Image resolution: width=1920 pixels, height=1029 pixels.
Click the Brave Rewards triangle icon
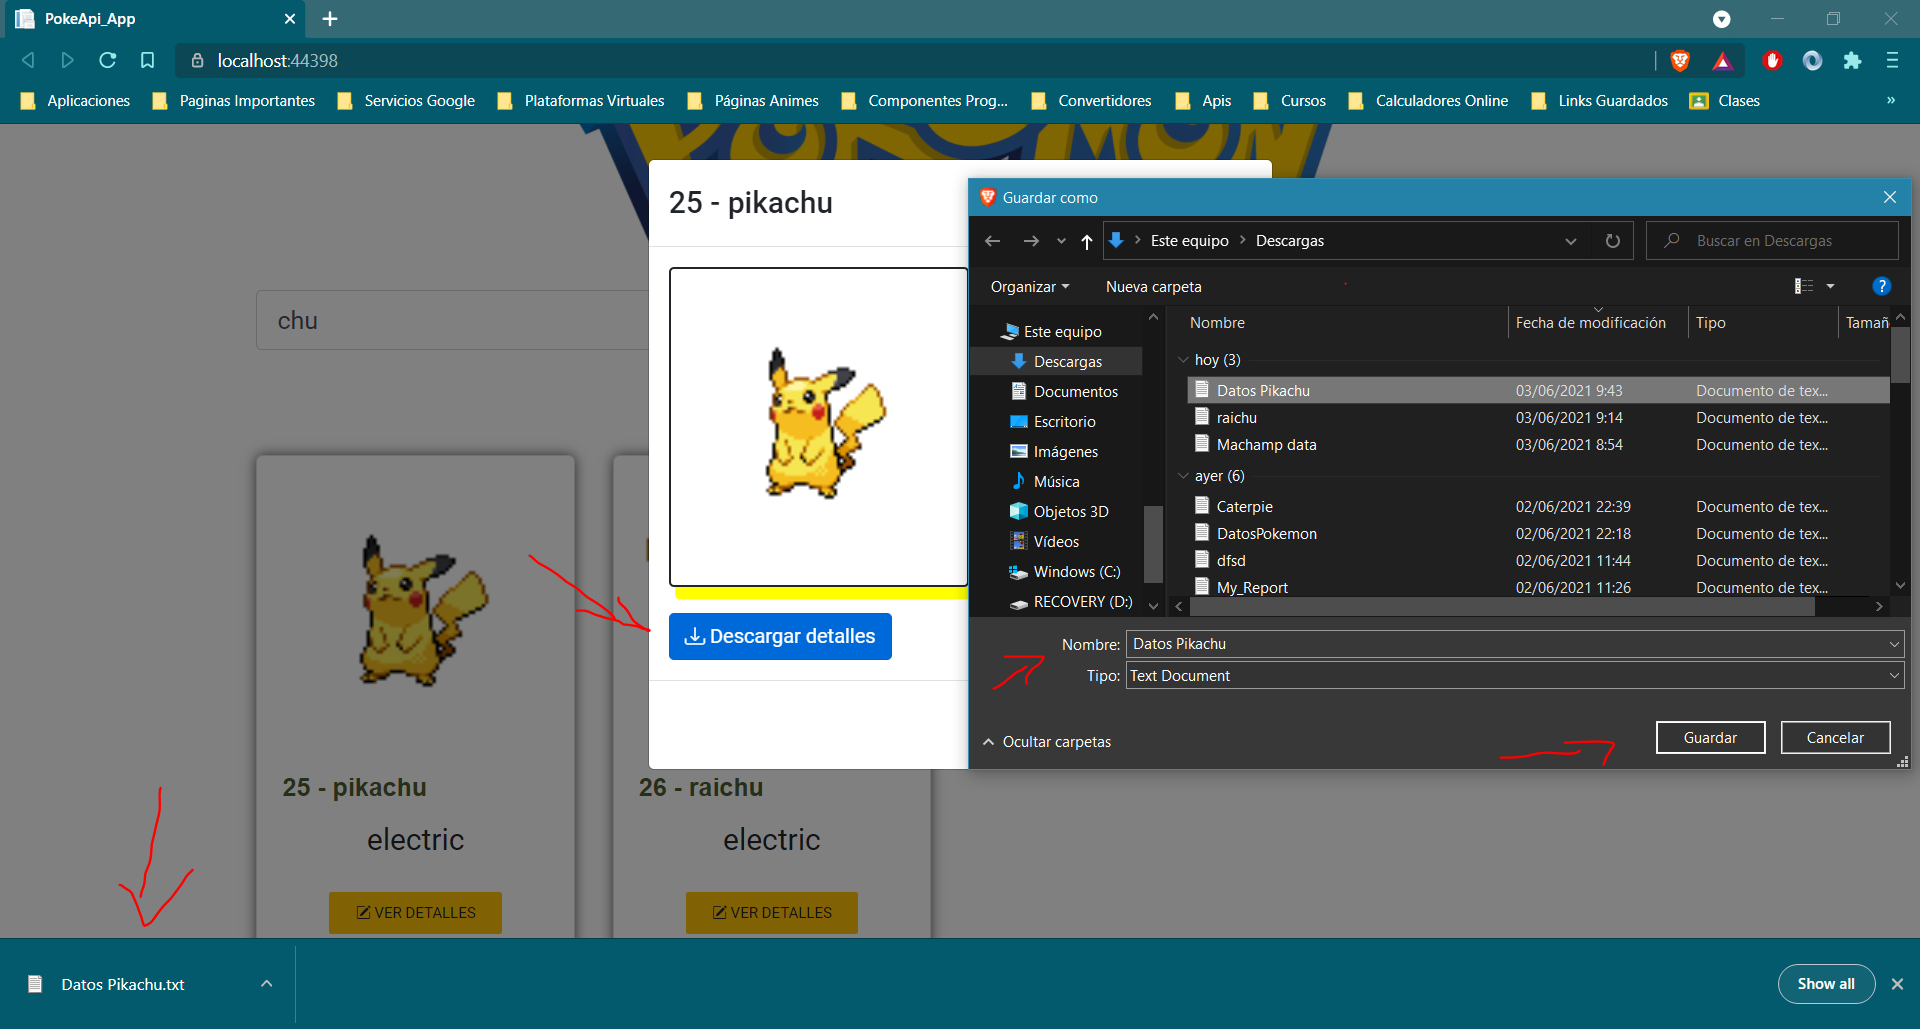point(1722,60)
